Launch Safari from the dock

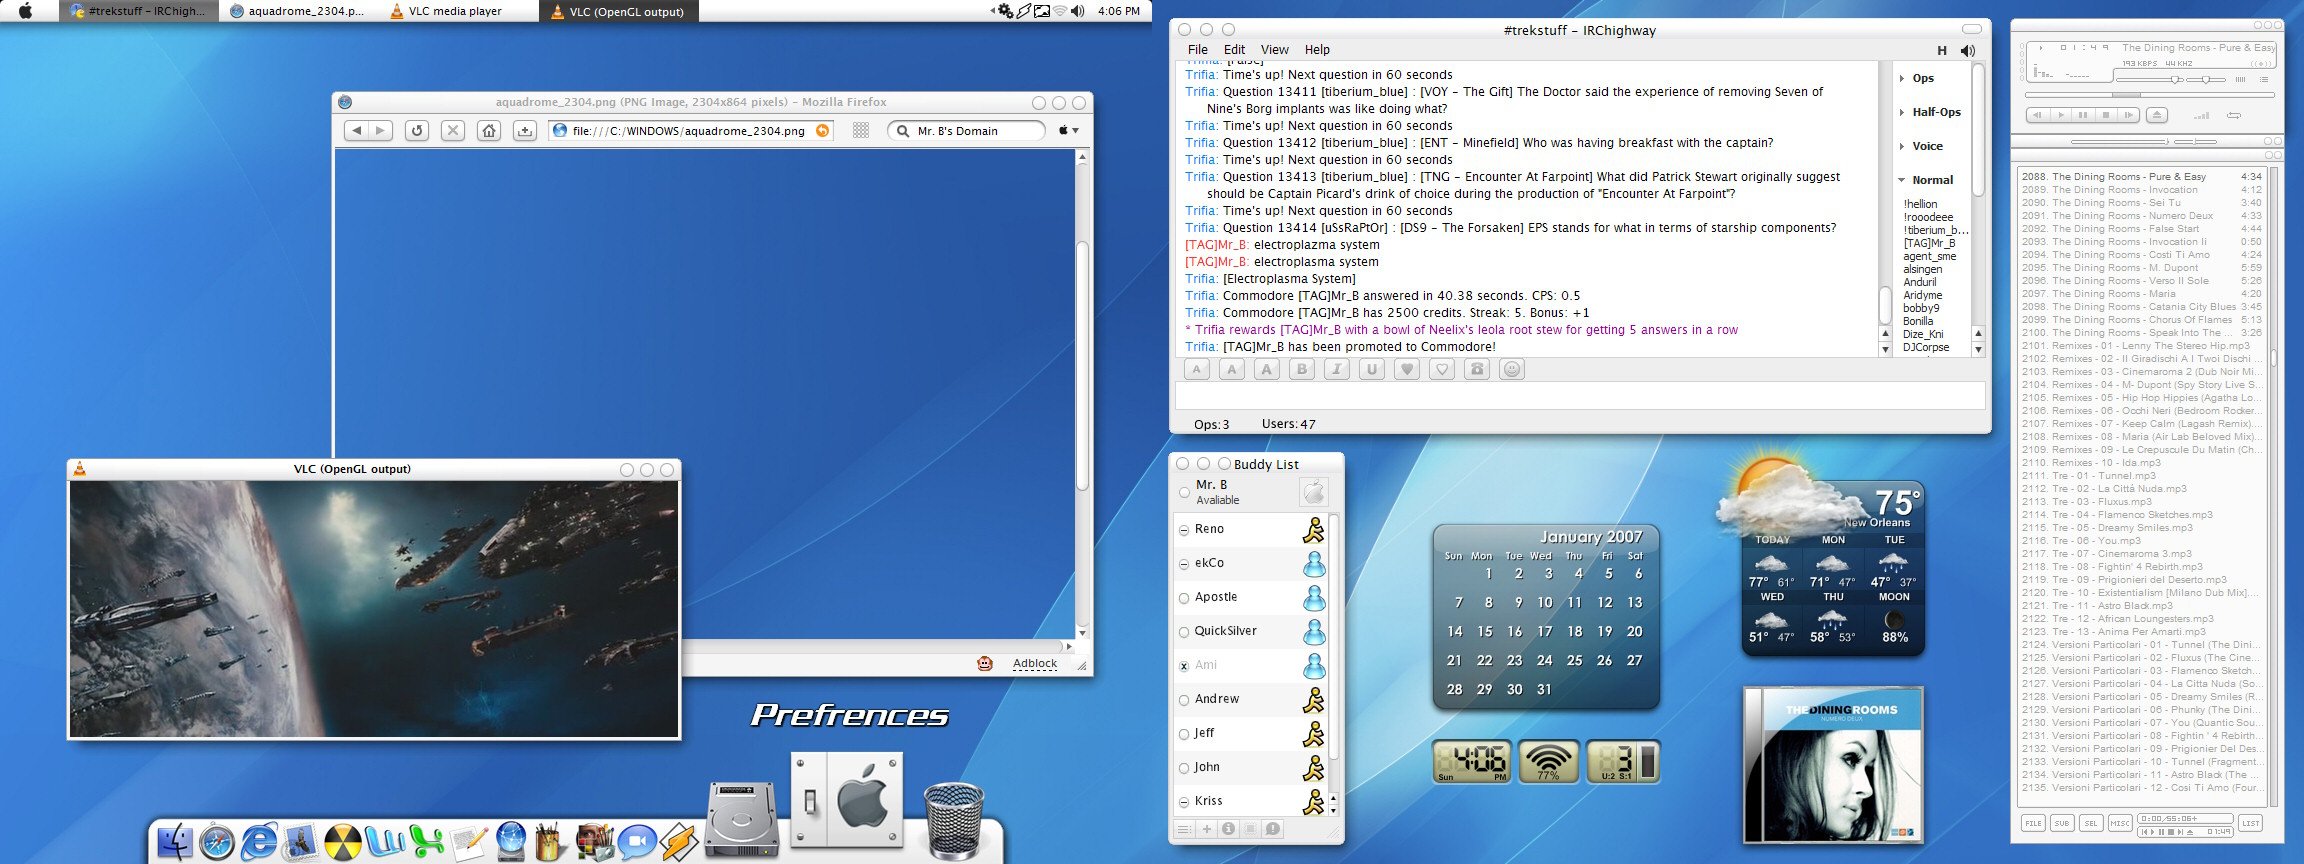click(216, 841)
